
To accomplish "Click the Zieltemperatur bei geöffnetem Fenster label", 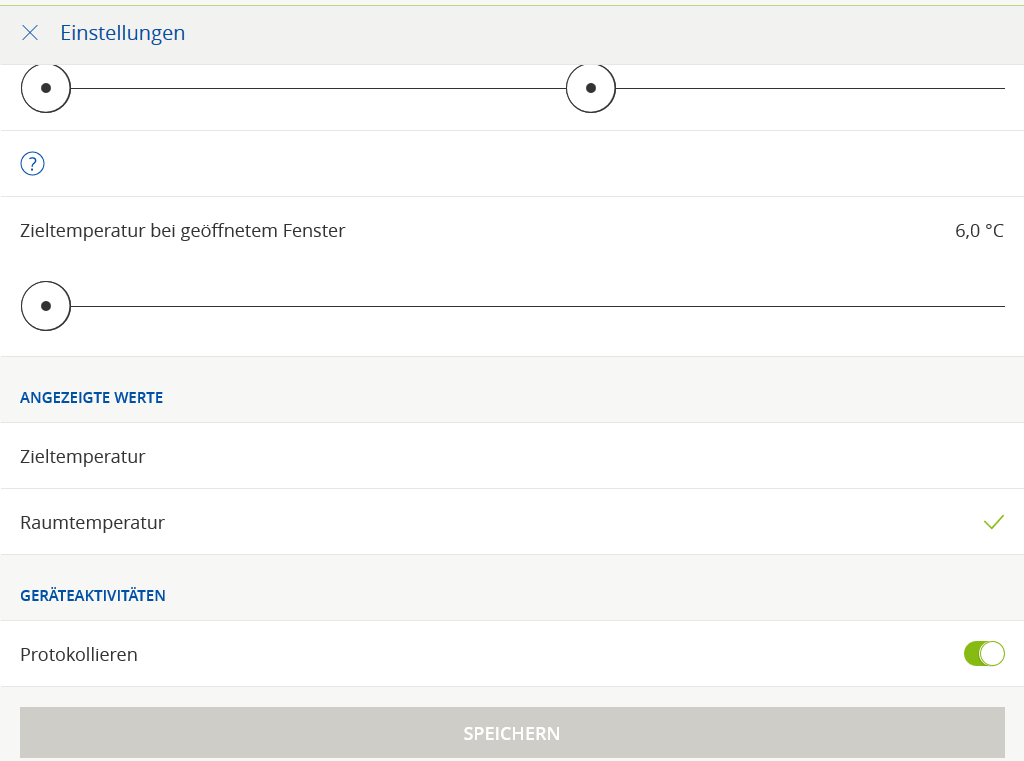I will point(182,231).
